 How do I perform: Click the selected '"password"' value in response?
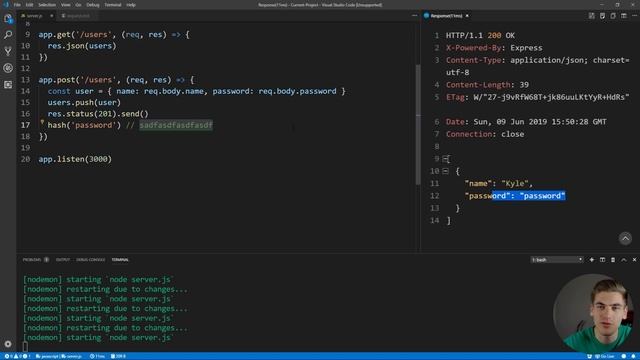coord(542,196)
